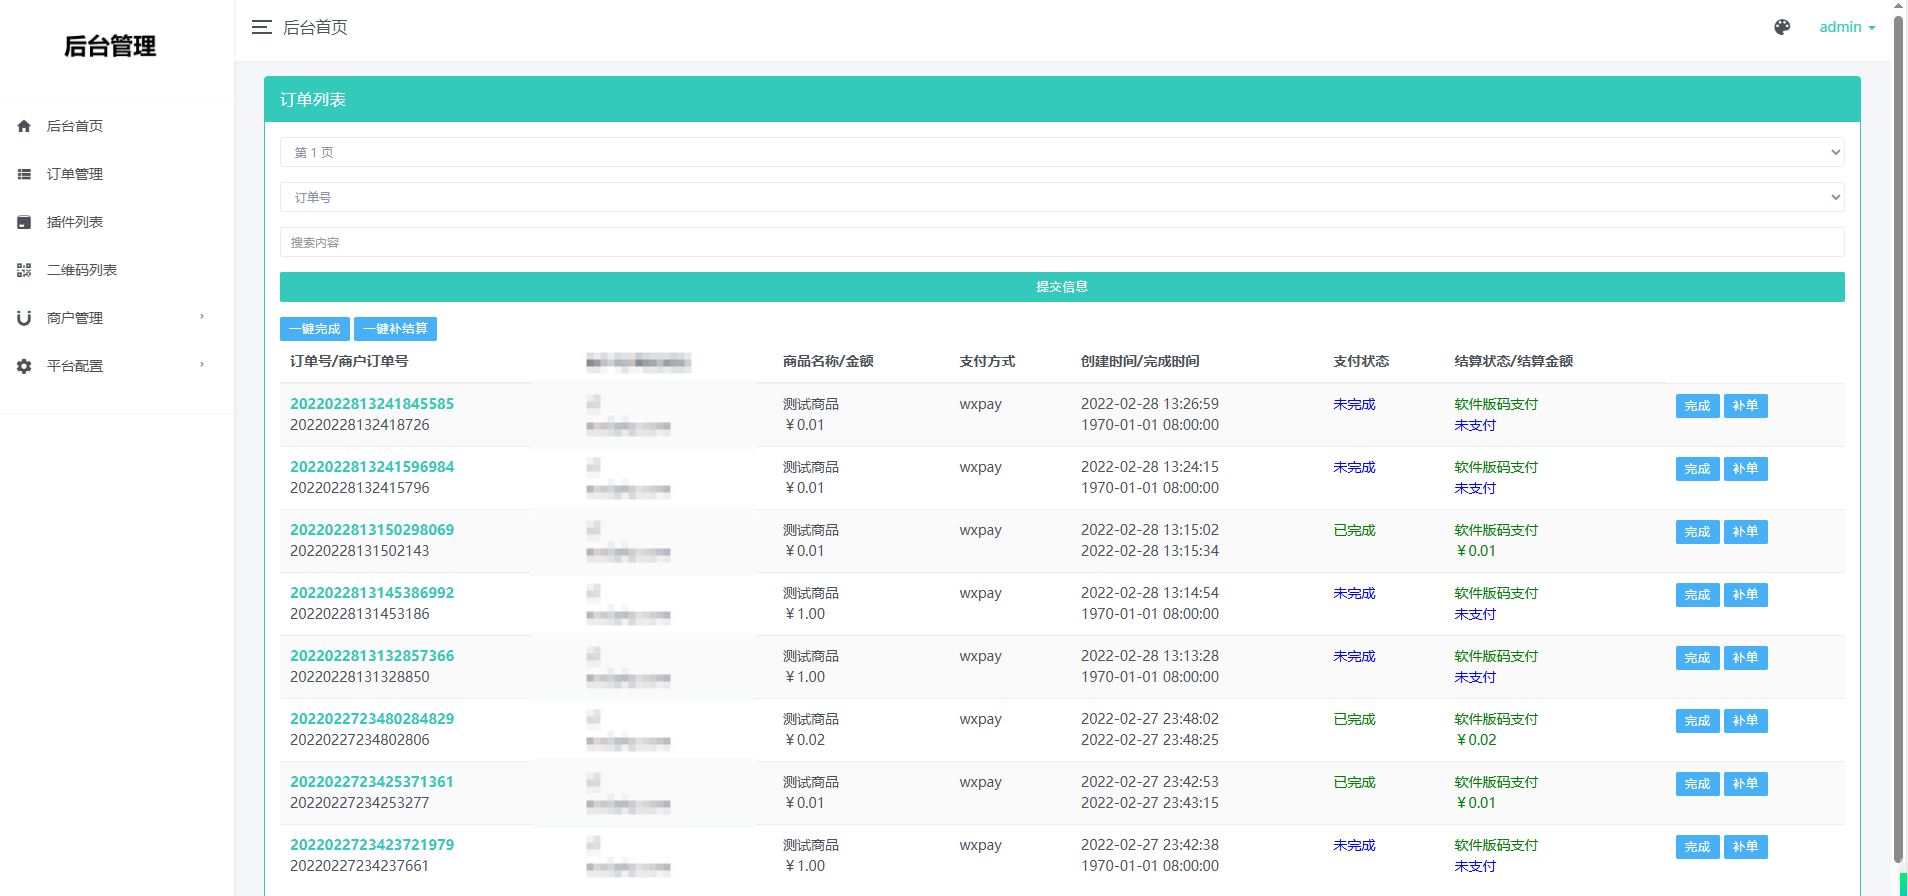This screenshot has height=896, width=1908.
Task: Click 补单 for order 2022022723425371361
Action: point(1745,784)
